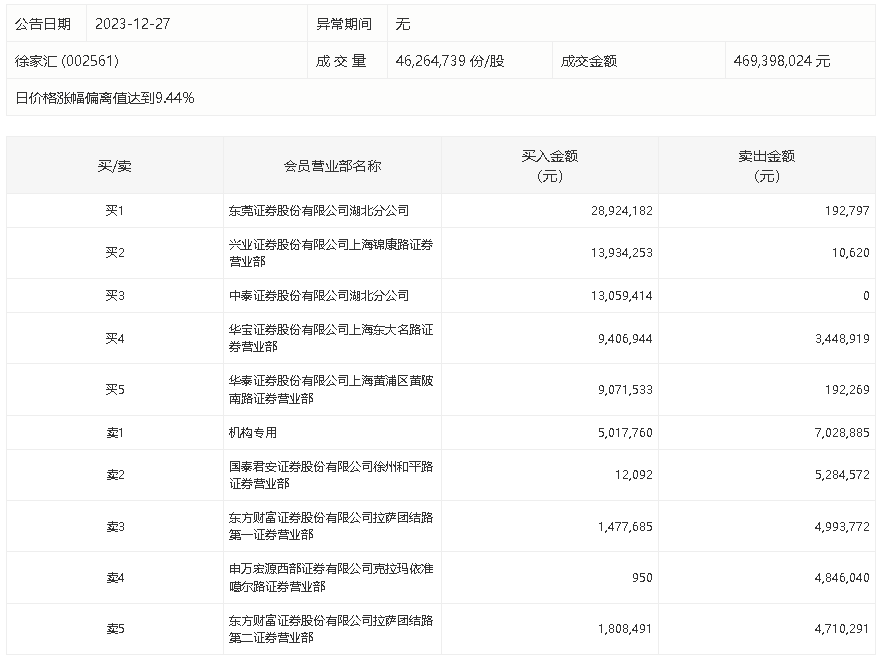
Task: Click the 买/卖 column header
Action: point(115,166)
